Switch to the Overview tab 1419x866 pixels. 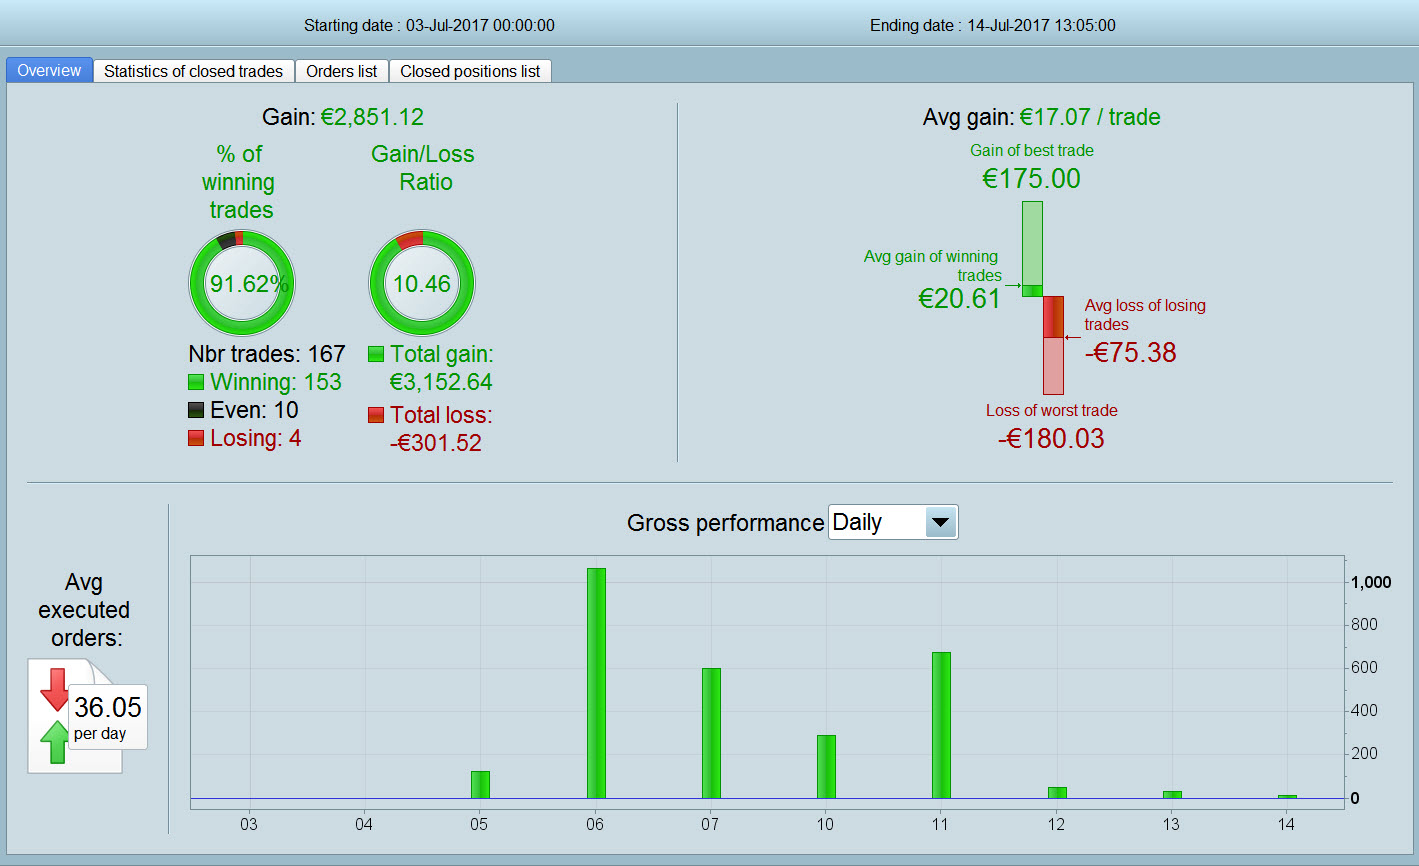tap(49, 70)
